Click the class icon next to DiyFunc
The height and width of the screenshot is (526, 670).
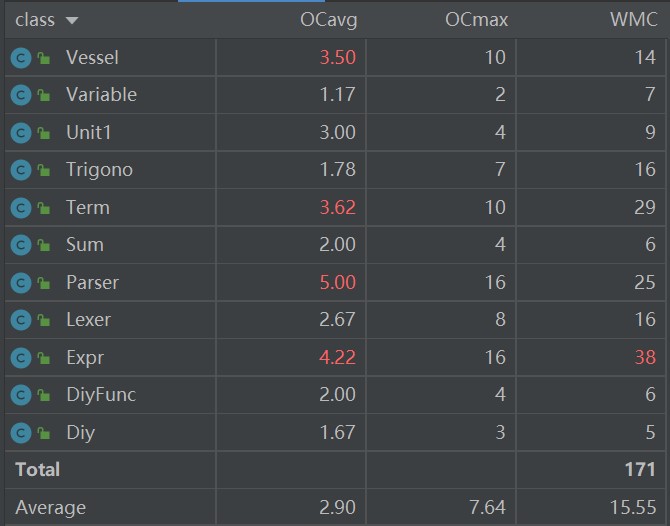[21, 396]
